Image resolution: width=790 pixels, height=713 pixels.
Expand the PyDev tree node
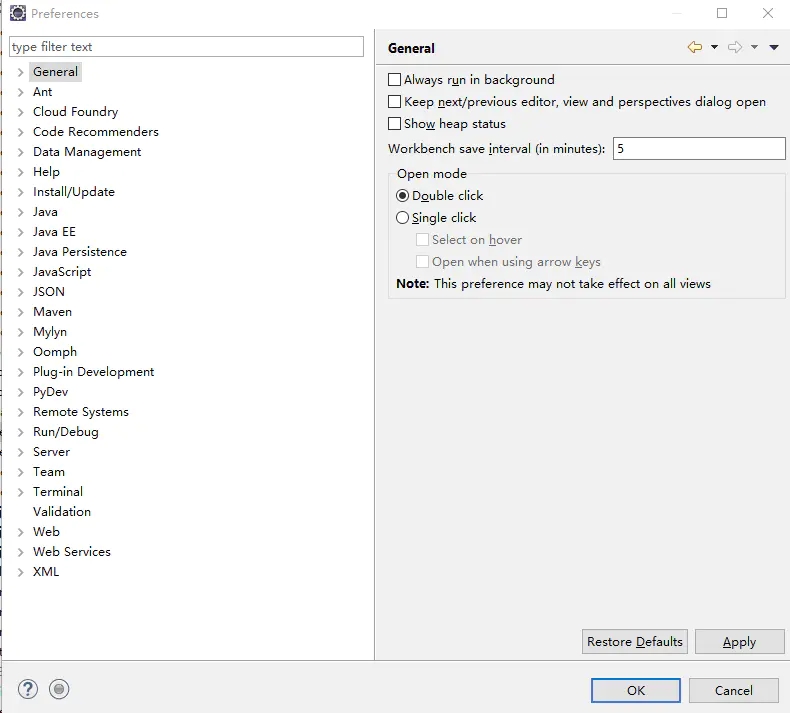tap(20, 392)
